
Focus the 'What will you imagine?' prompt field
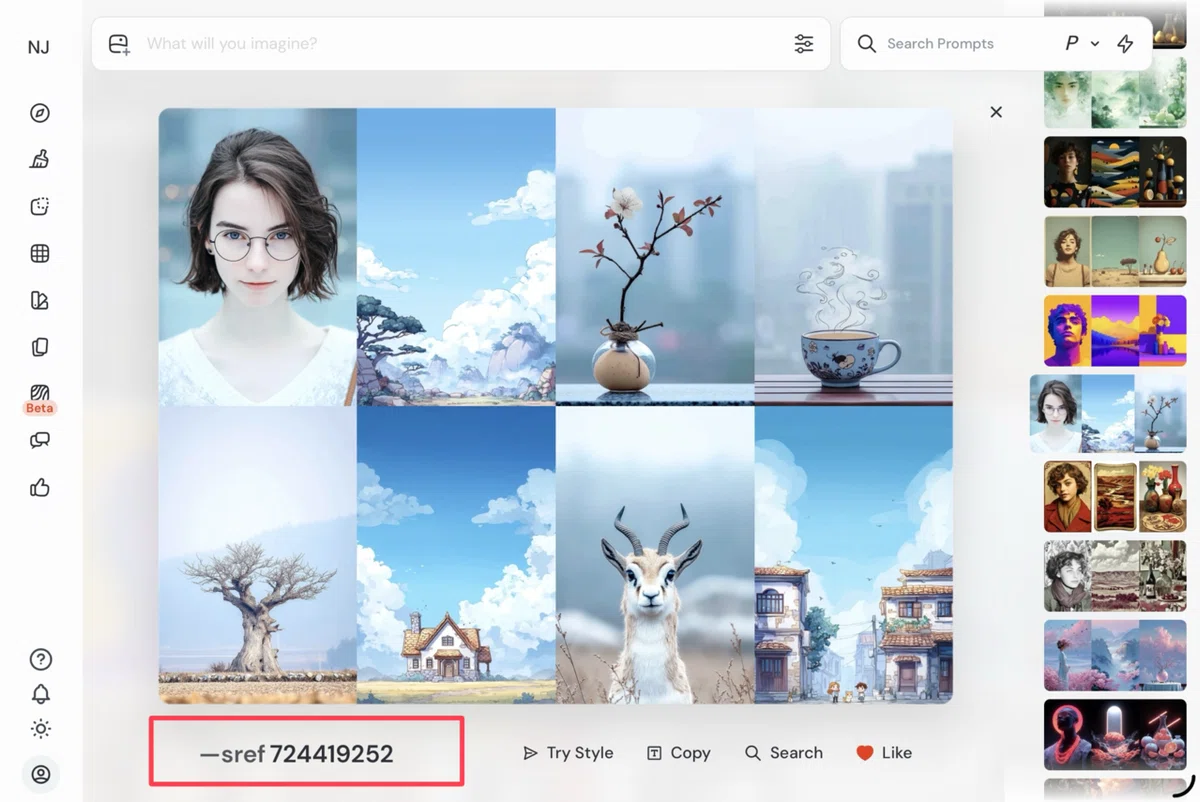click(460, 44)
